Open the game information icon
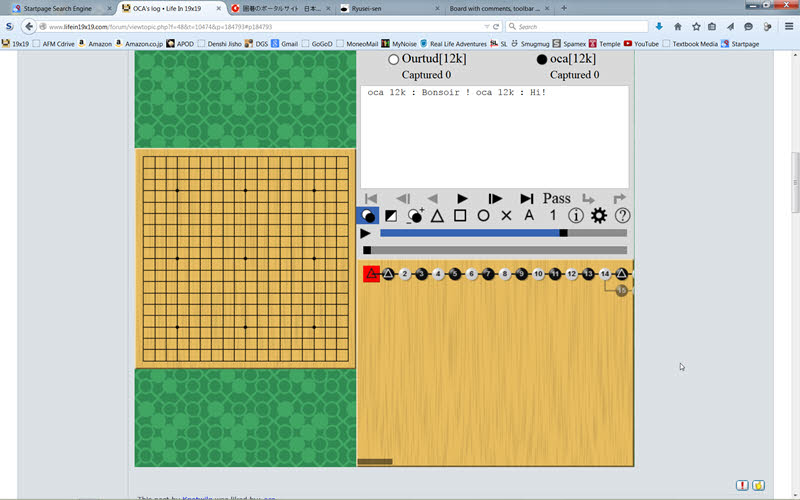The width and height of the screenshot is (800, 500). (576, 215)
